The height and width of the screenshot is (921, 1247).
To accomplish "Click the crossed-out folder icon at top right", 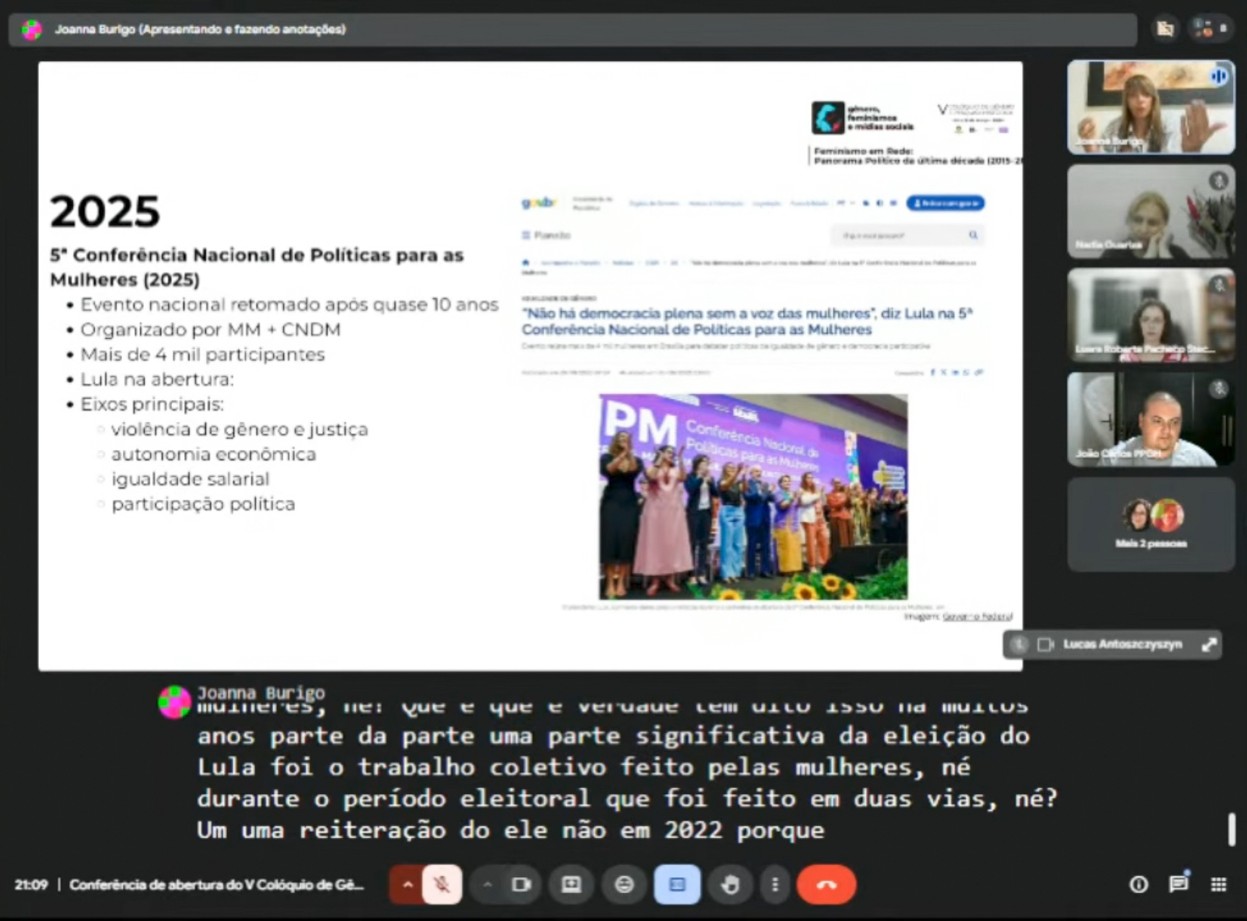I will pyautogui.click(x=1165, y=29).
